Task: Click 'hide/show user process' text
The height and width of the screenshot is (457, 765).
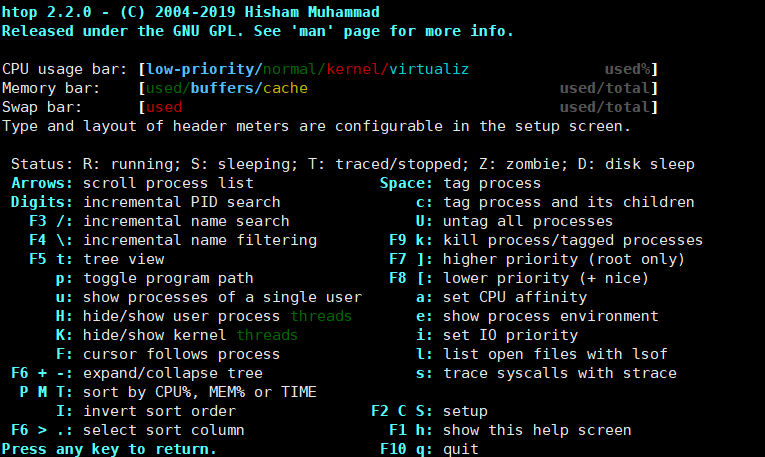Action: coord(181,317)
